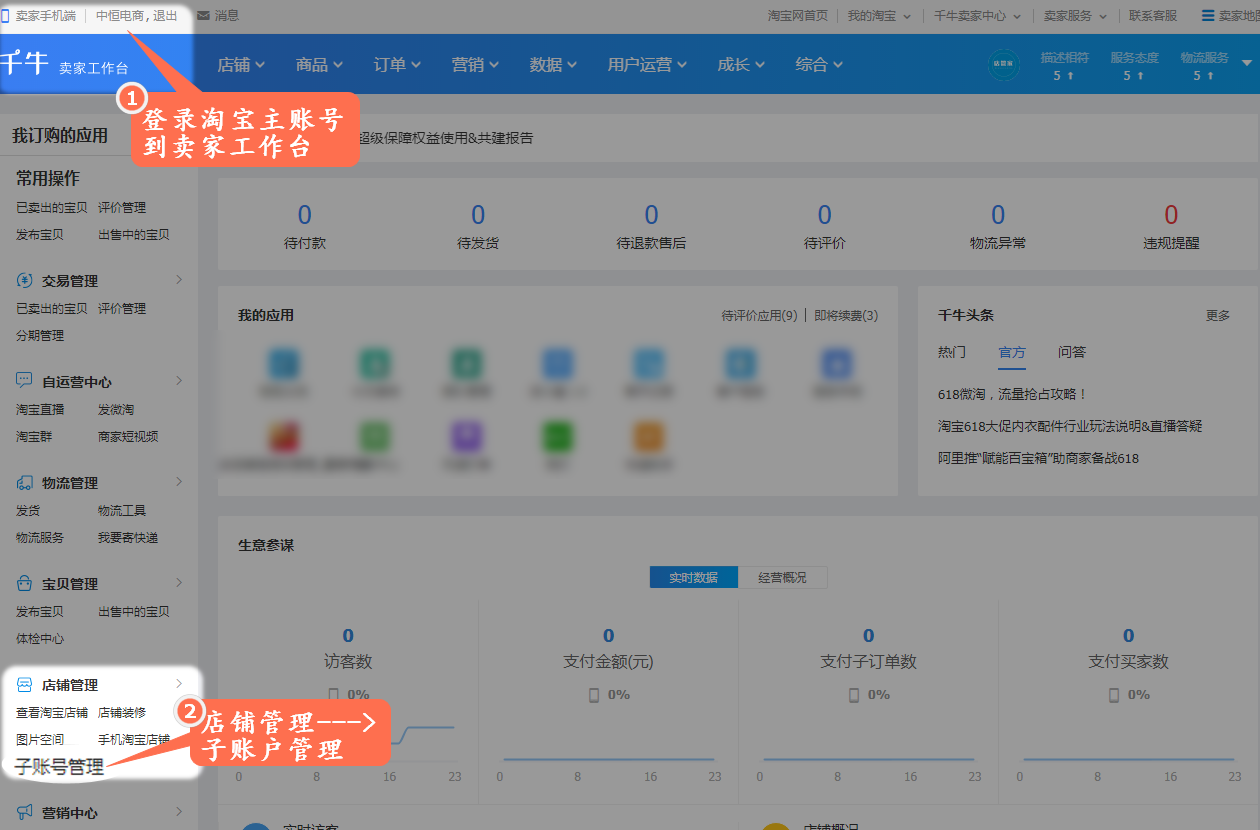Click the 营销中心 megaphone icon
1260x830 pixels.
pyautogui.click(x=25, y=813)
